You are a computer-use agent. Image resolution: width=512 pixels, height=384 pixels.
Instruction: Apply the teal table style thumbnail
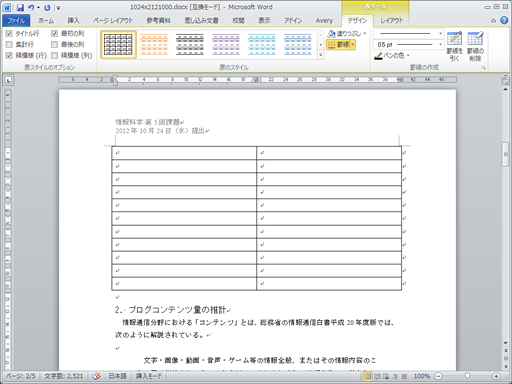tap(262, 44)
